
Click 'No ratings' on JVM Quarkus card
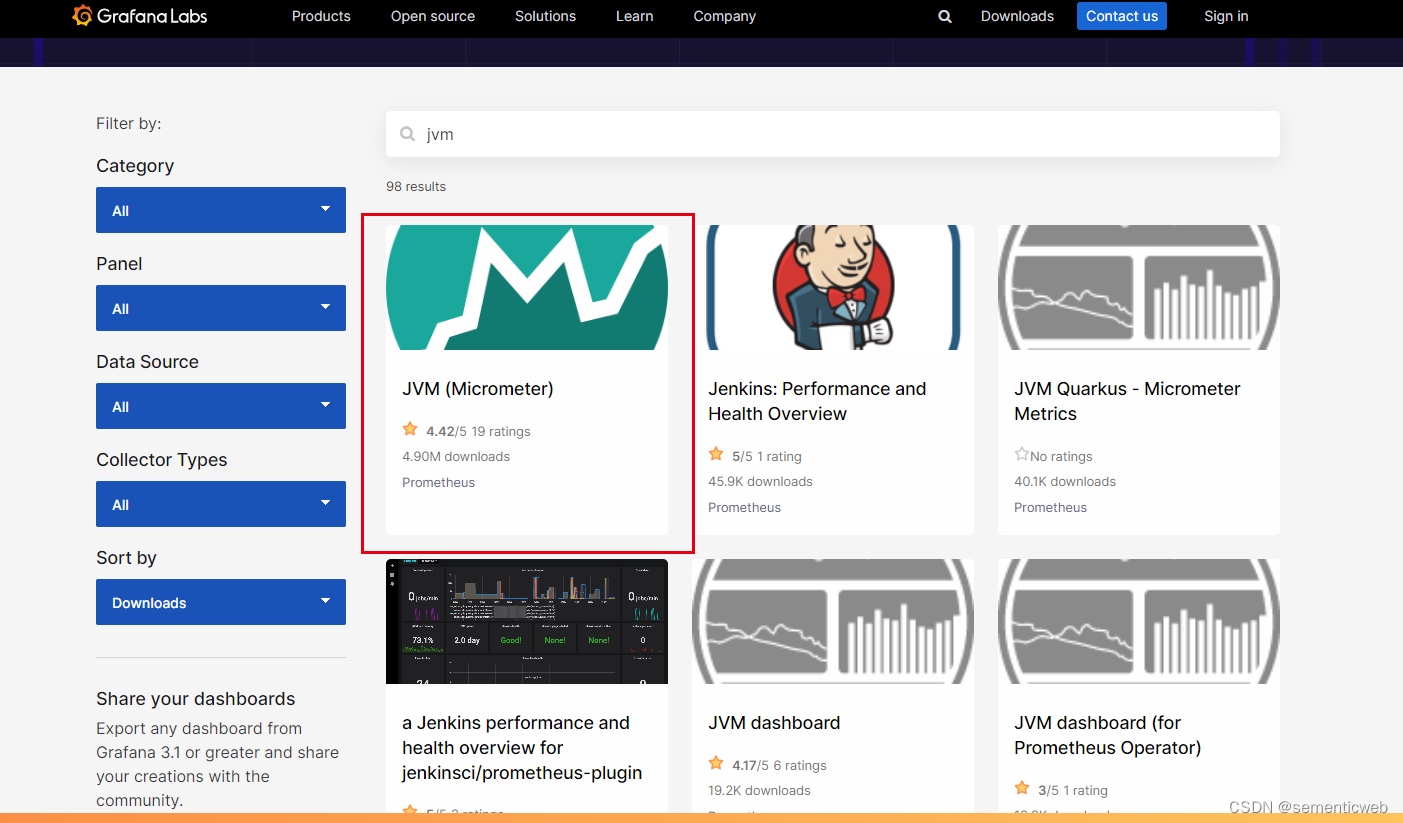(x=1061, y=457)
